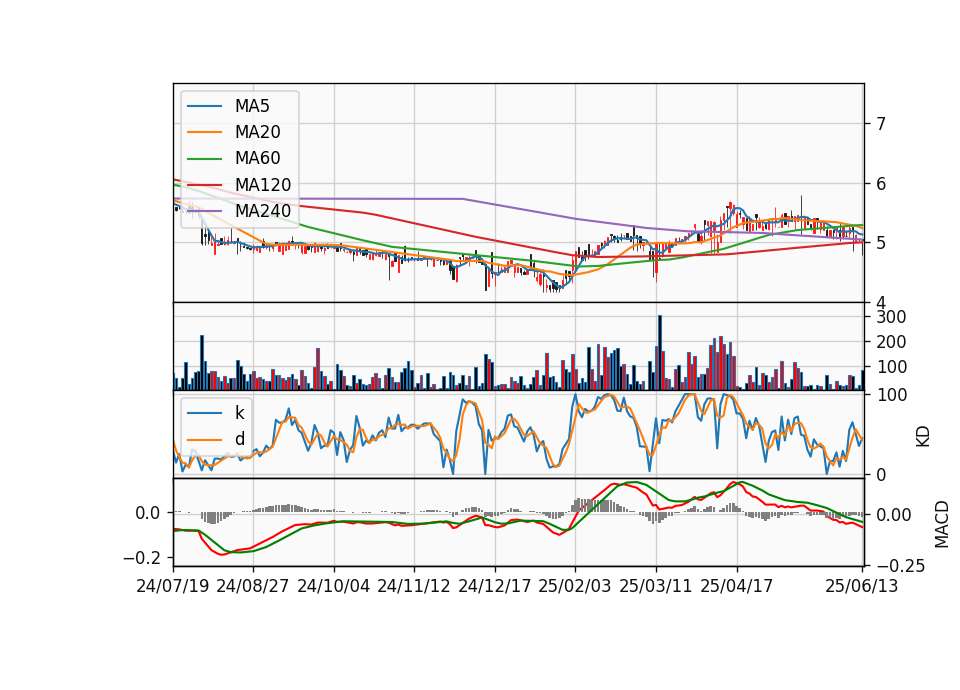Viewport: 960px width, 690px height.
Task: Click the price axis value 5
Action: coord(881,243)
